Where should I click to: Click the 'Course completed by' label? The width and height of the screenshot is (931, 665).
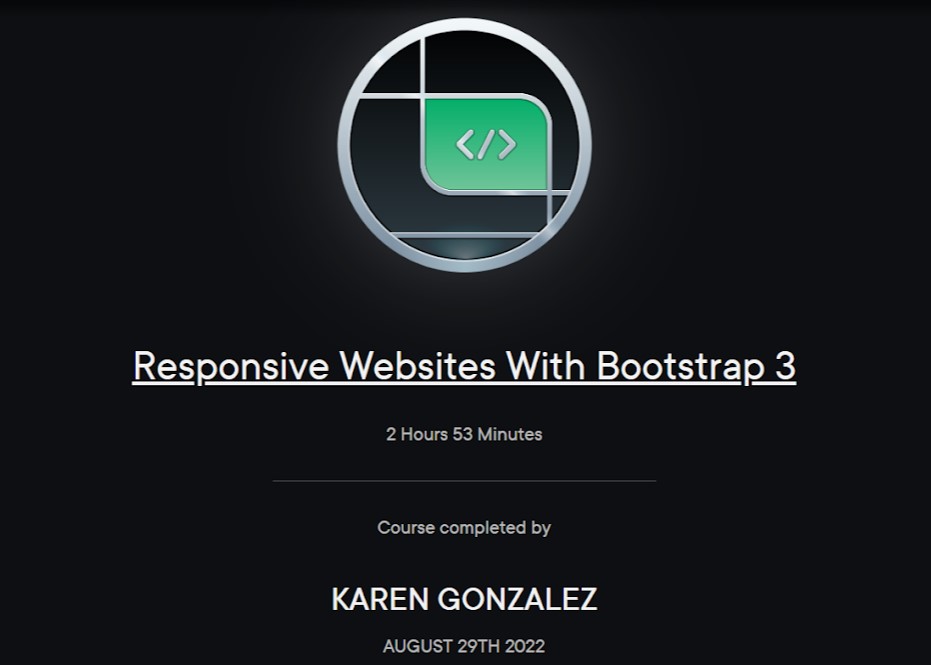464,528
